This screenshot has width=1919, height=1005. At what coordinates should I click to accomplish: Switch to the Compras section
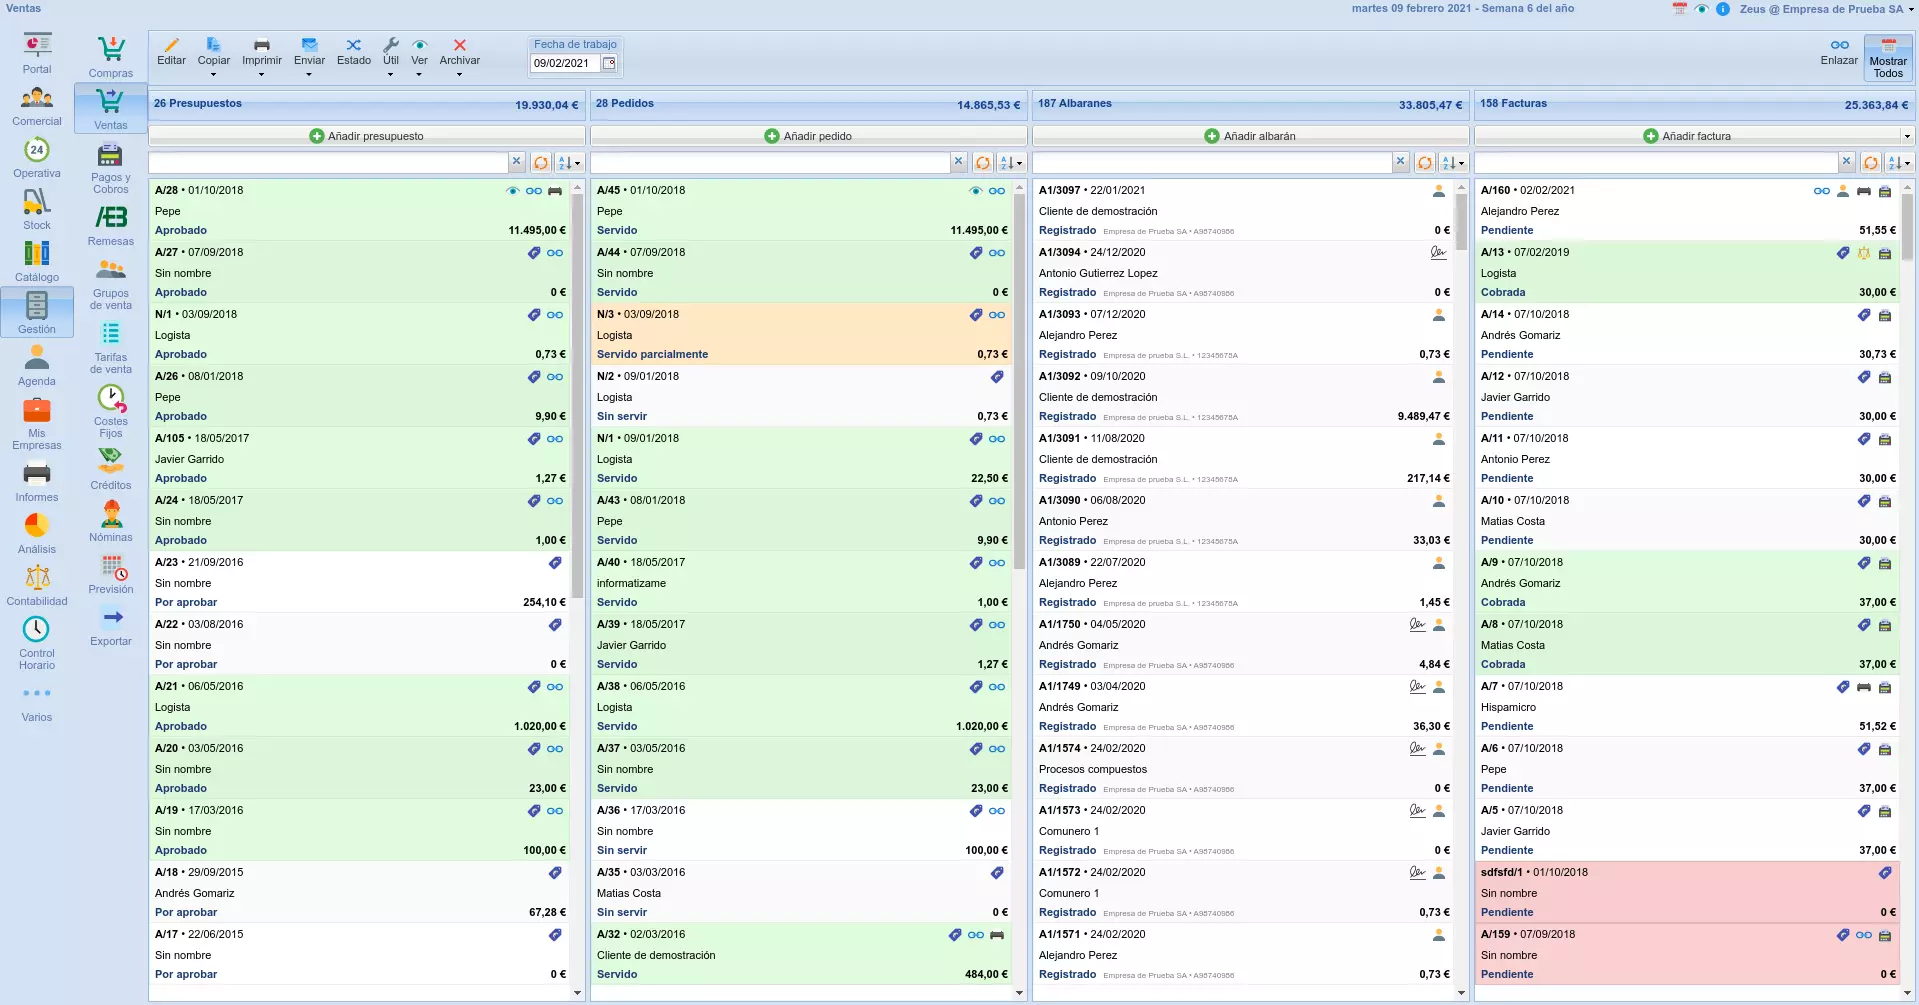click(x=110, y=57)
